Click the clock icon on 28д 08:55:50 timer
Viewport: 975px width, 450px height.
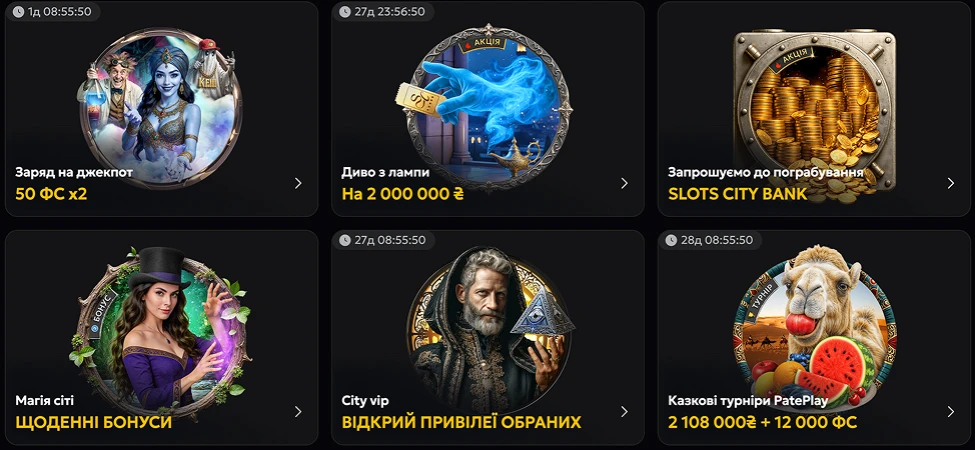671,240
